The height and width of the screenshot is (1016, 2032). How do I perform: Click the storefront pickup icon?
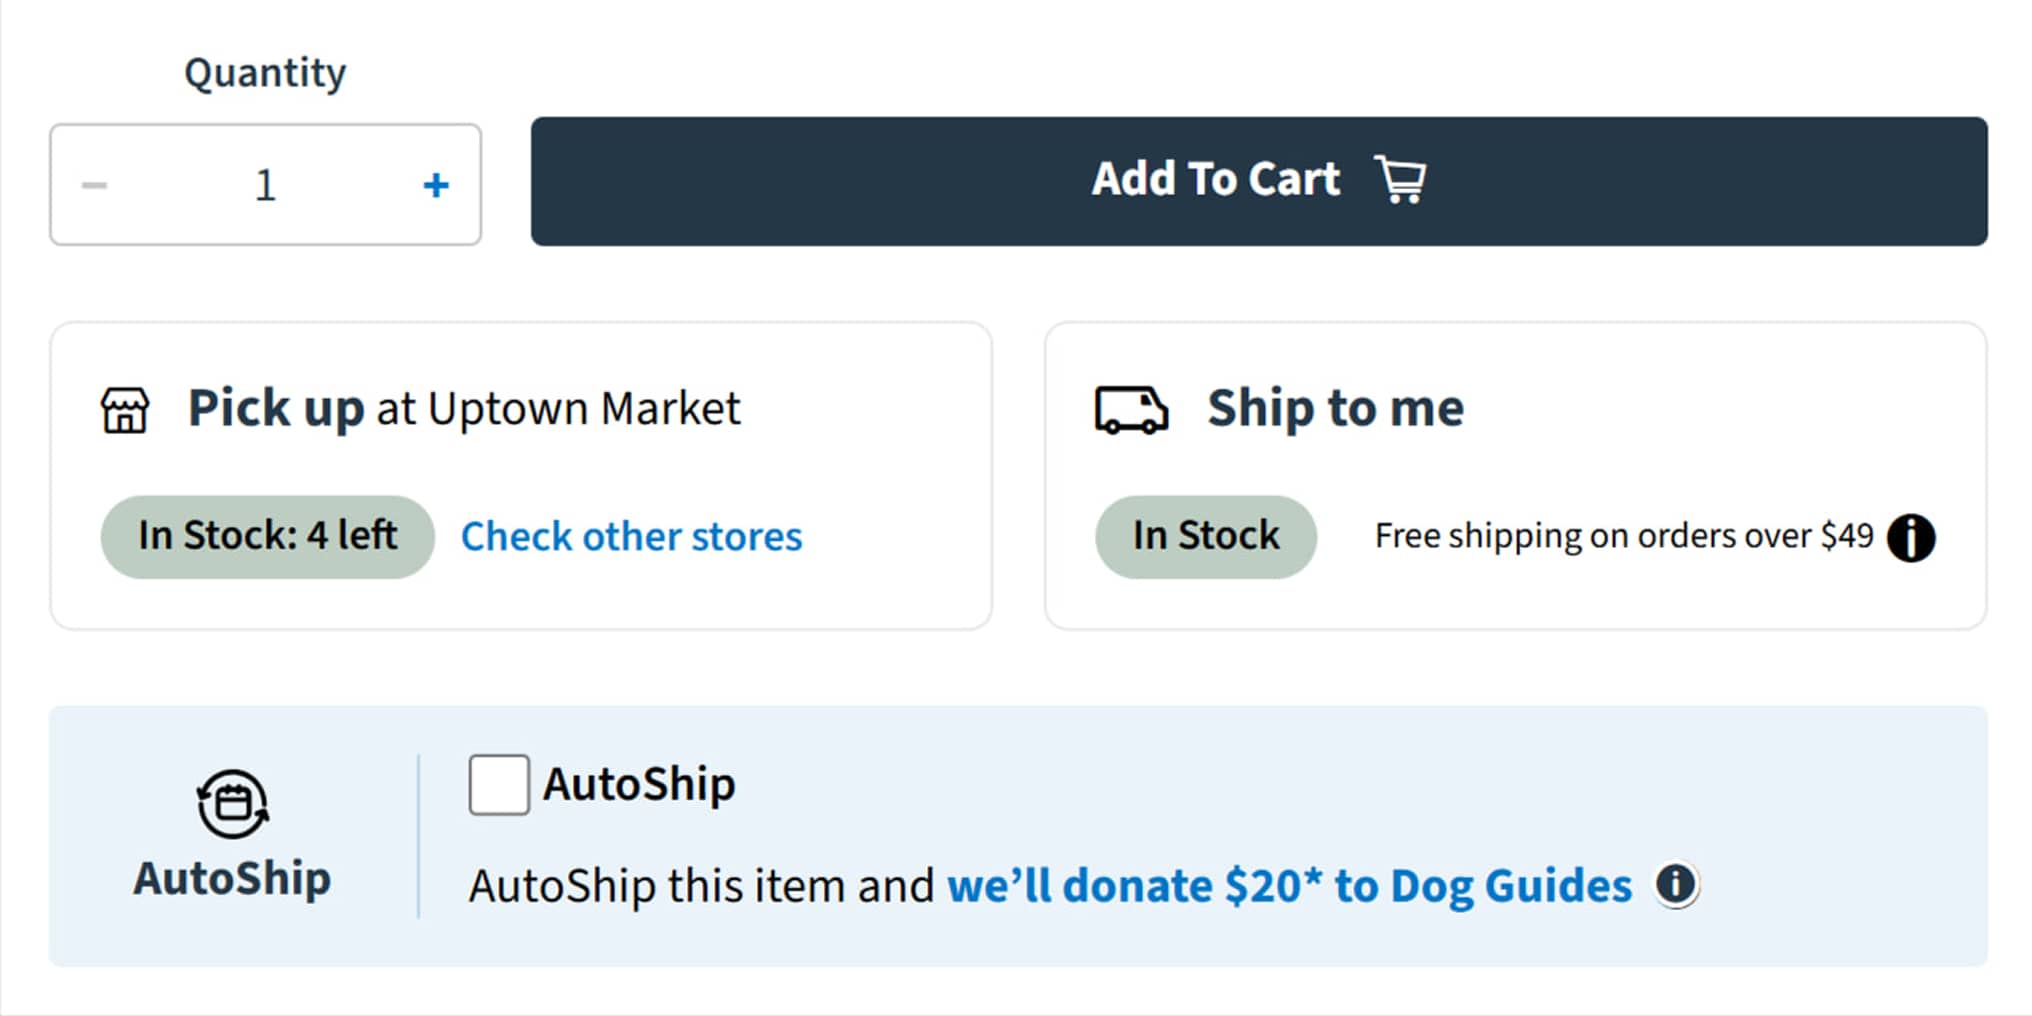tap(125, 410)
